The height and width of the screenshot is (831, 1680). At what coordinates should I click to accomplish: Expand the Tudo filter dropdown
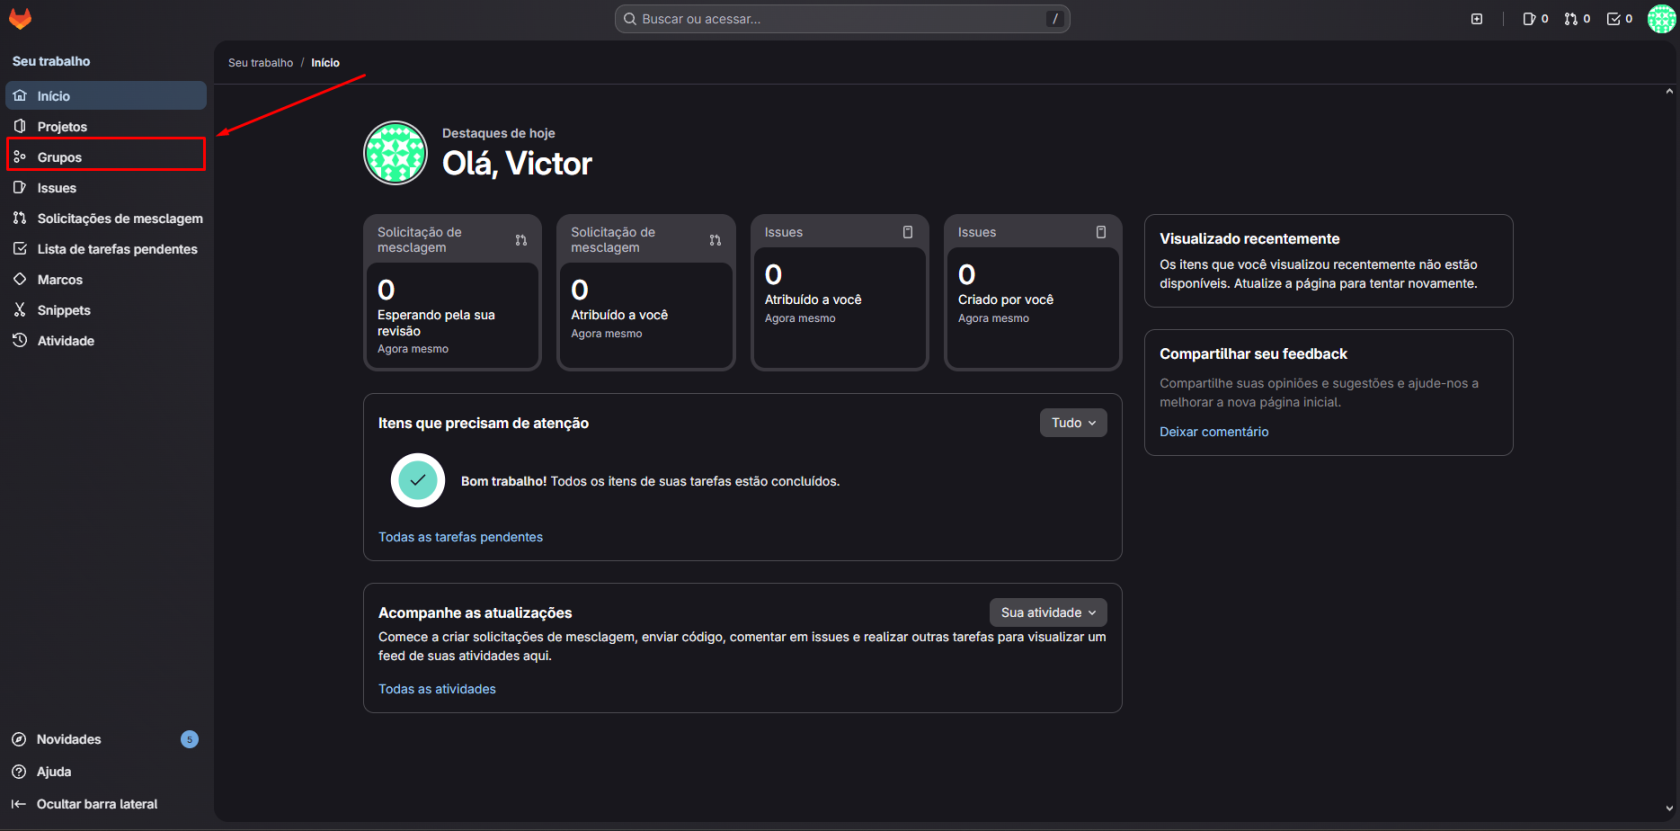pos(1073,423)
